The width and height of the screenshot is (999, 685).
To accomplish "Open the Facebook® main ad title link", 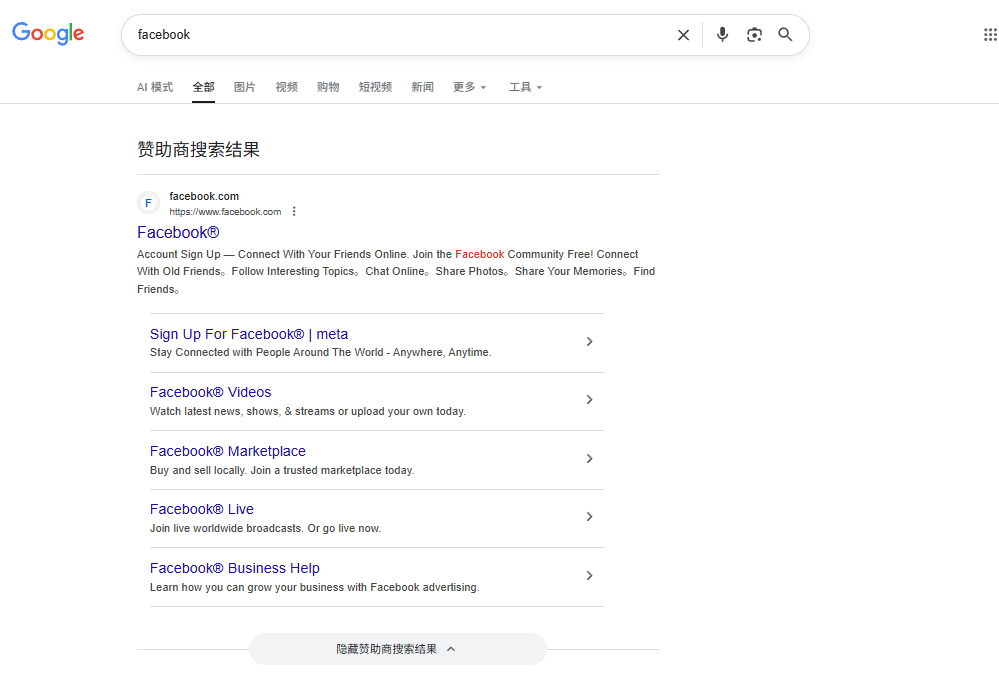I will click(x=178, y=233).
